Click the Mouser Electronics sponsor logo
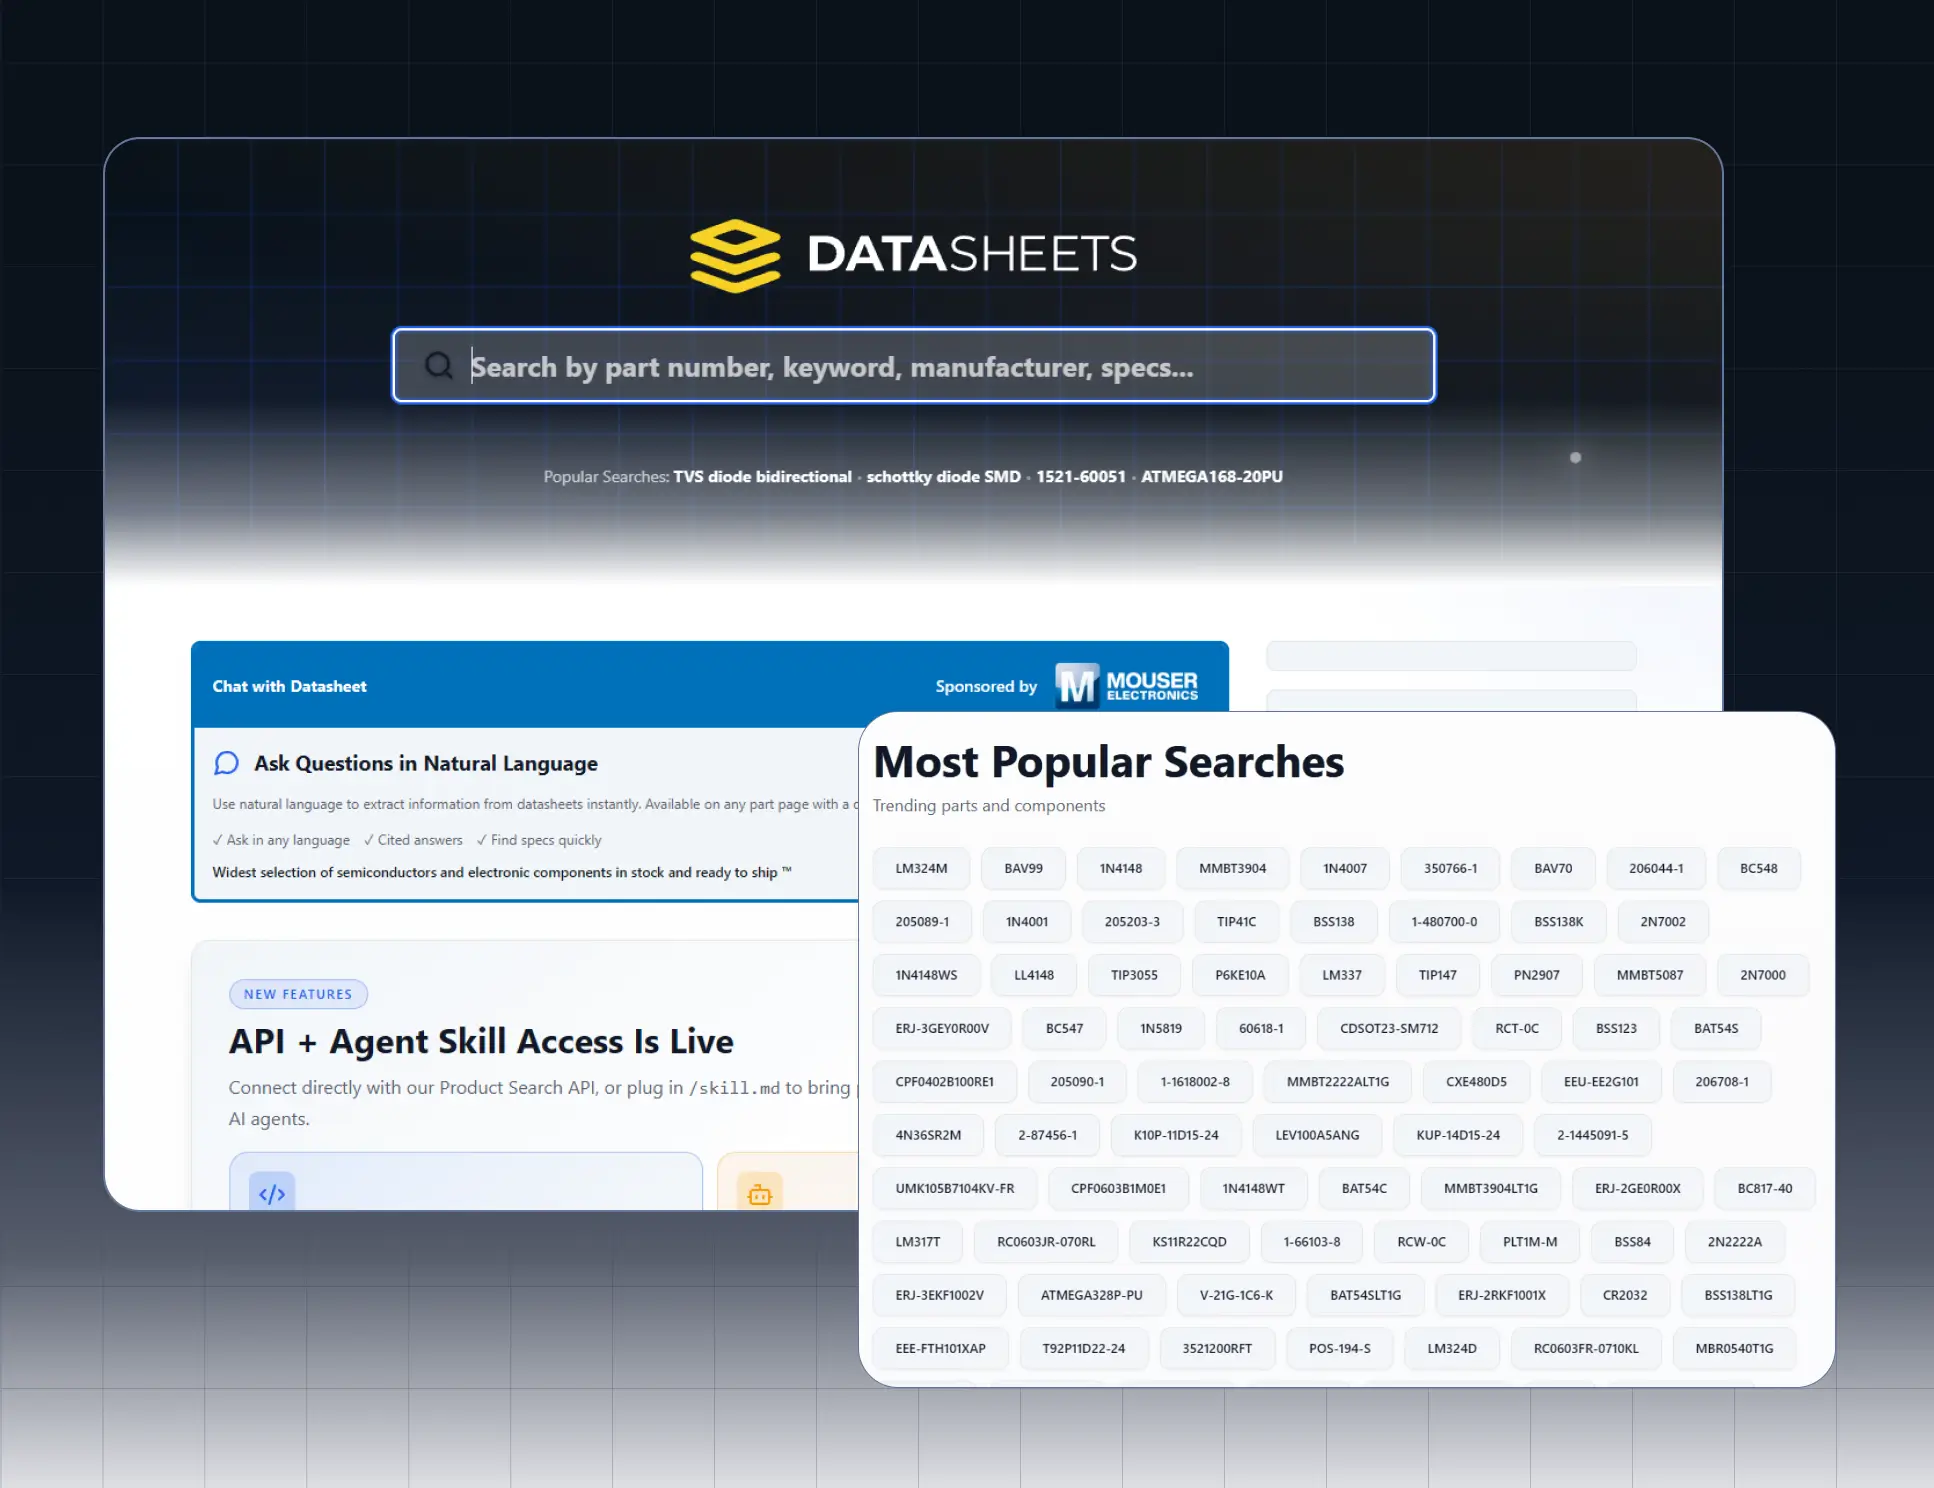The width and height of the screenshot is (1934, 1488). point(1127,686)
